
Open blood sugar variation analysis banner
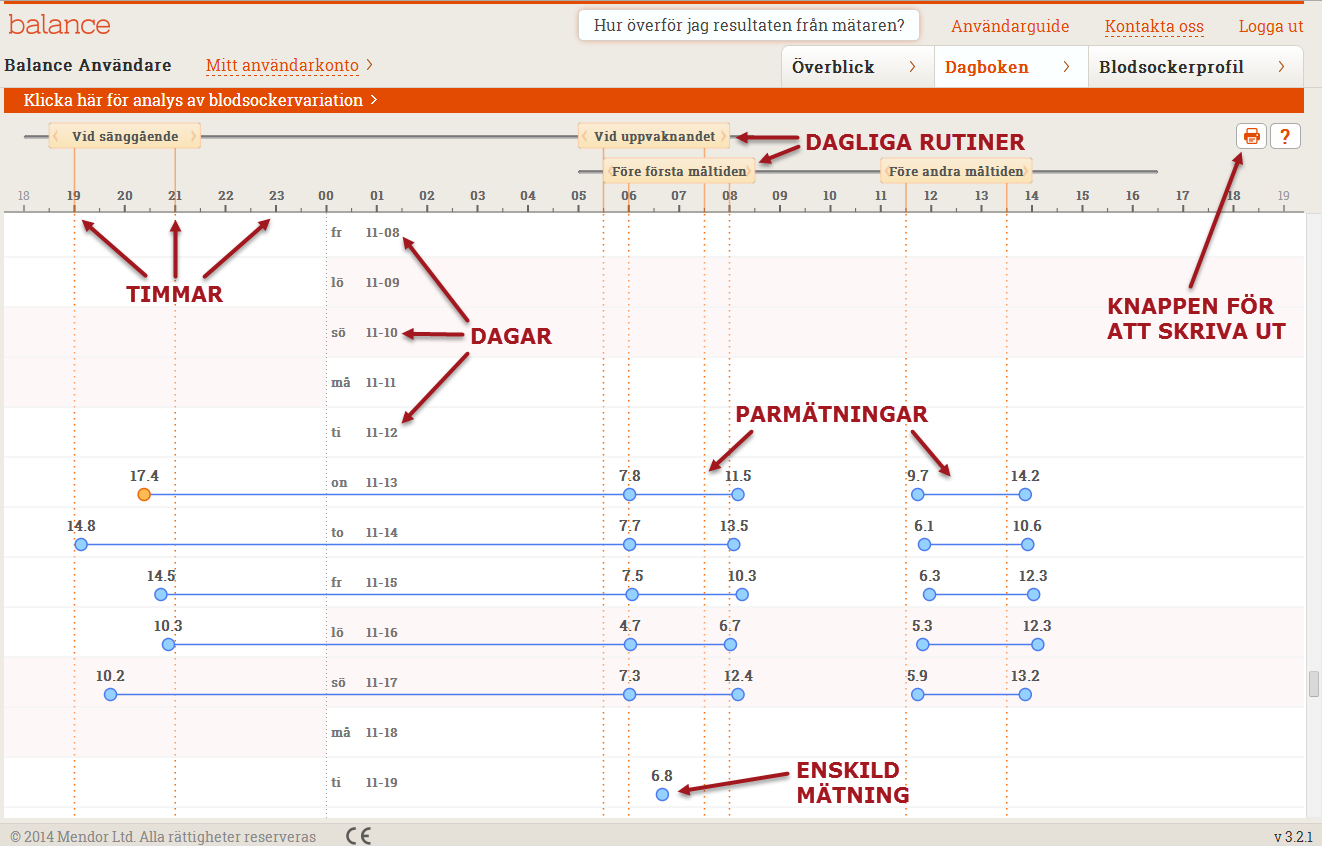click(x=652, y=100)
